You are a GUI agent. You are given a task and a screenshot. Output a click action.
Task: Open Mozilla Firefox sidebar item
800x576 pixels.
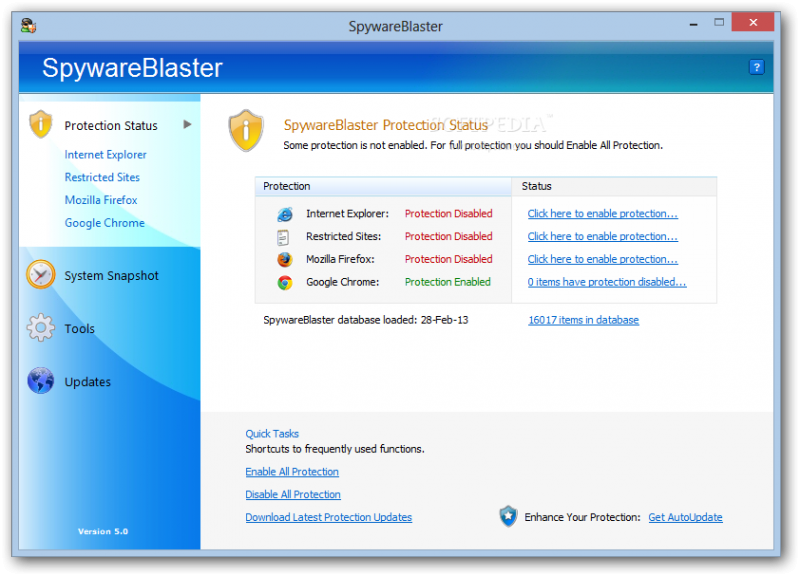pos(101,200)
